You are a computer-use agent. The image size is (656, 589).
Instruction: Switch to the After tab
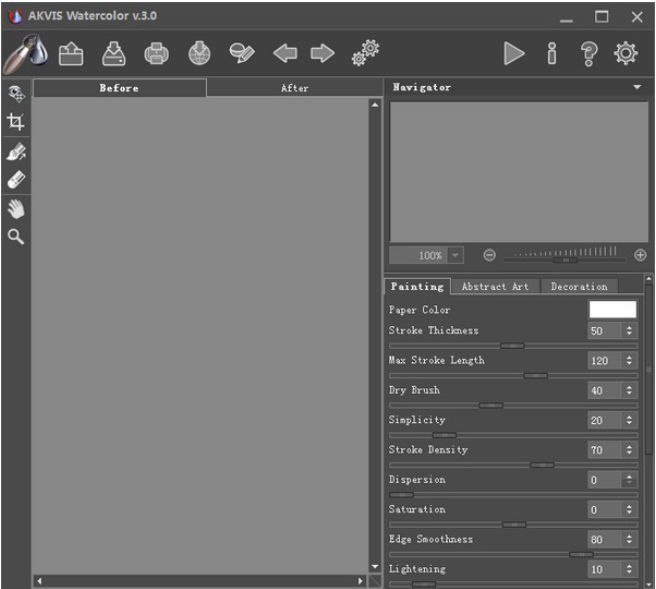295,88
